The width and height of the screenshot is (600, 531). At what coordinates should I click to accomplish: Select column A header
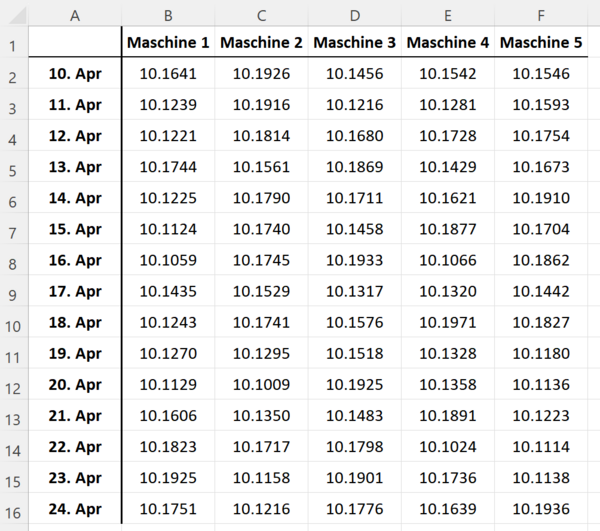(x=75, y=15)
